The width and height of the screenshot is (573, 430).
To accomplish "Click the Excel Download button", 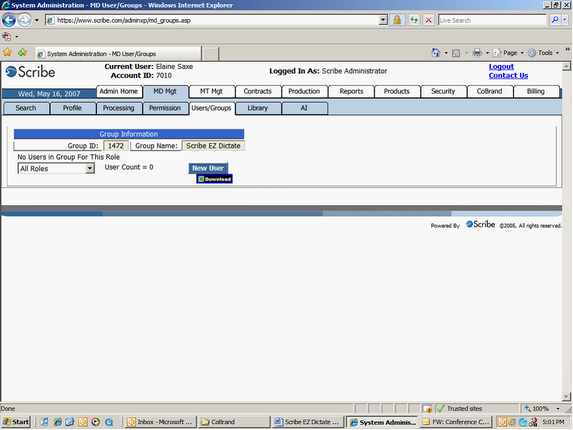I will (215, 179).
